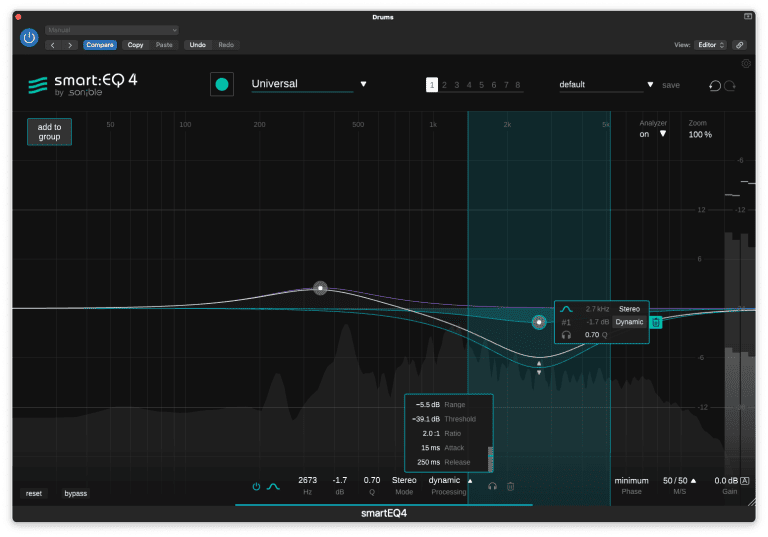Select the EQ band node near 350 Hz
Screen dimensions: 768x537
pyautogui.click(x=320, y=288)
